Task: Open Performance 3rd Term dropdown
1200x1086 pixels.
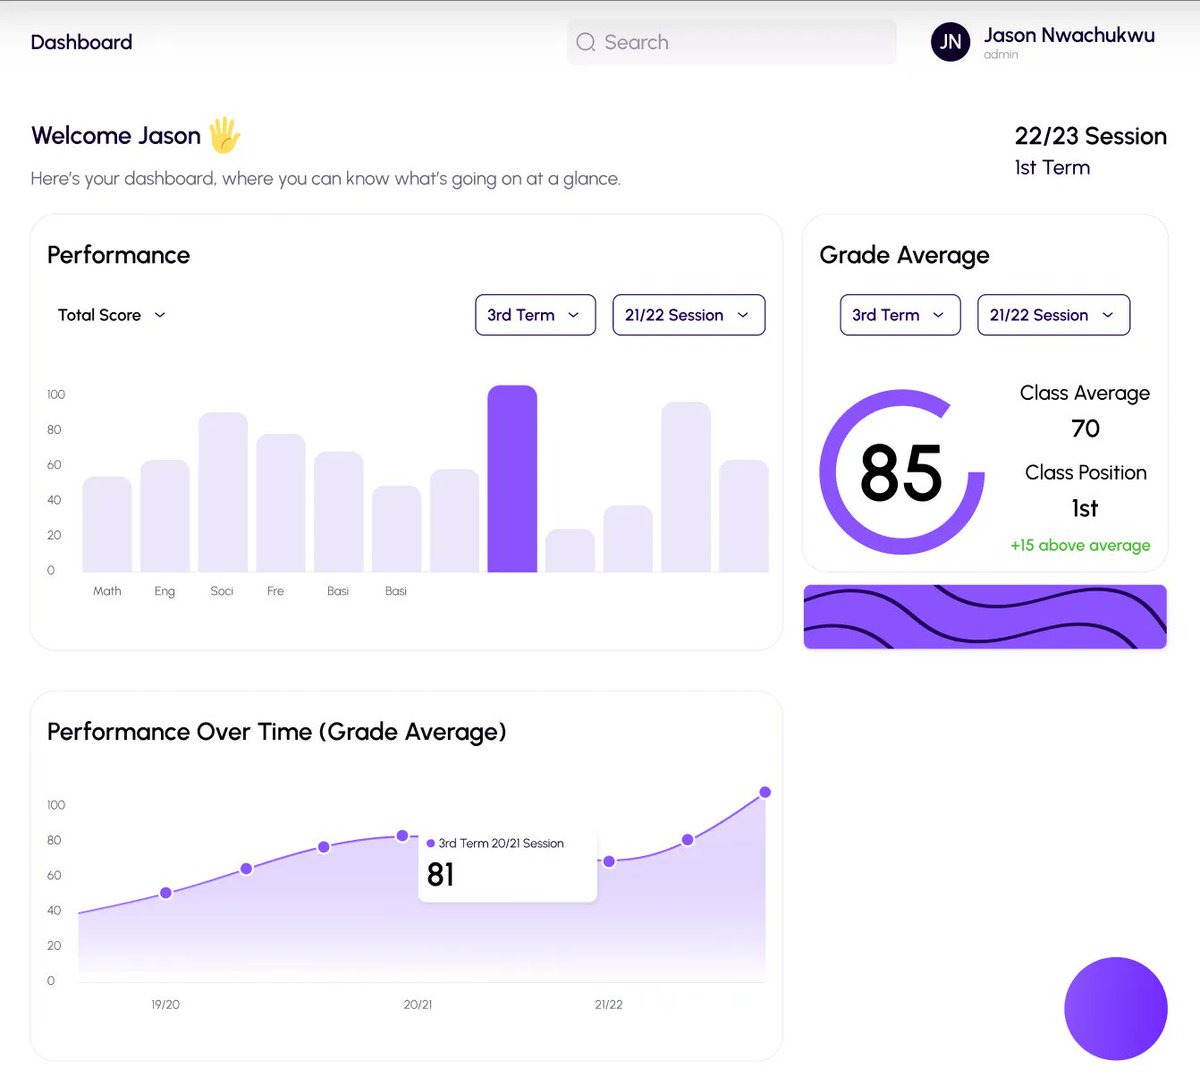Action: click(535, 315)
